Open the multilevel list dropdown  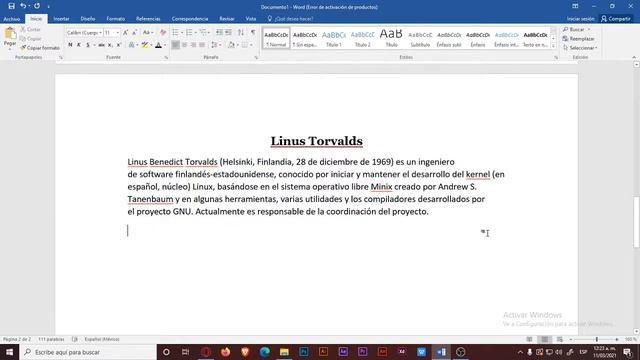(x=209, y=32)
